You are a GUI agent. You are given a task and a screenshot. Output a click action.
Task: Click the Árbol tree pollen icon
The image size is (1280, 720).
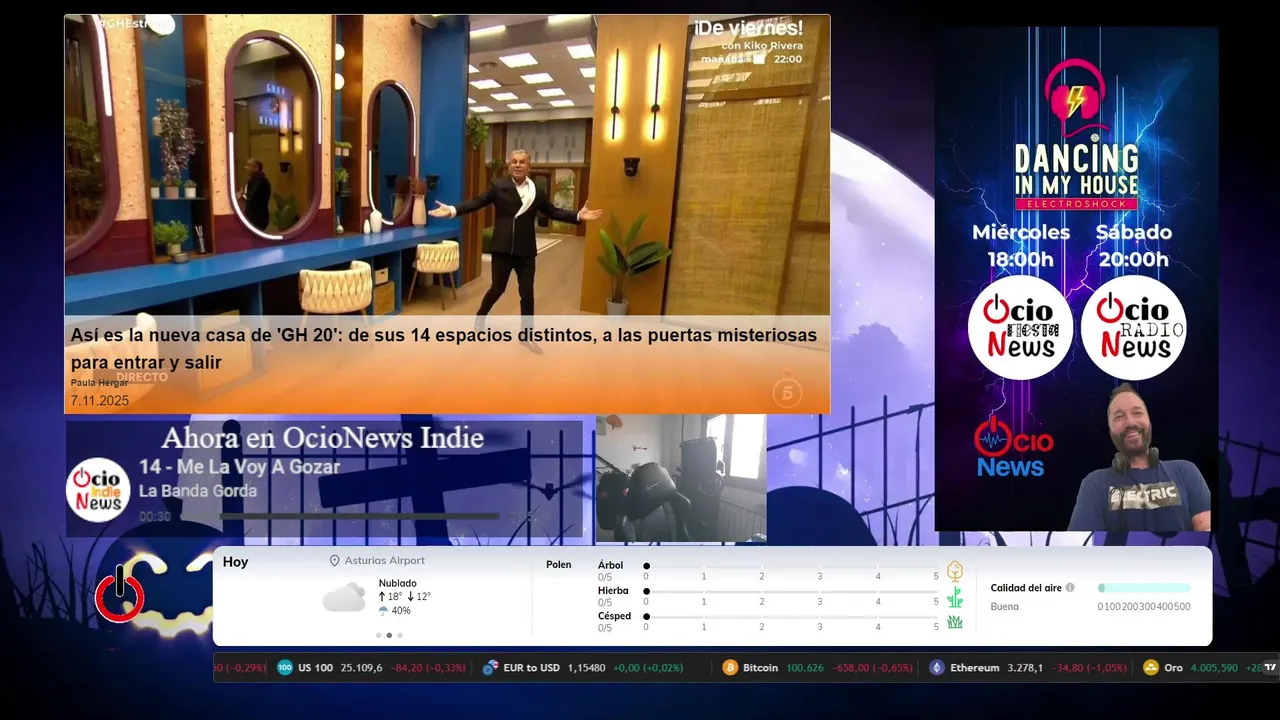(x=955, y=571)
